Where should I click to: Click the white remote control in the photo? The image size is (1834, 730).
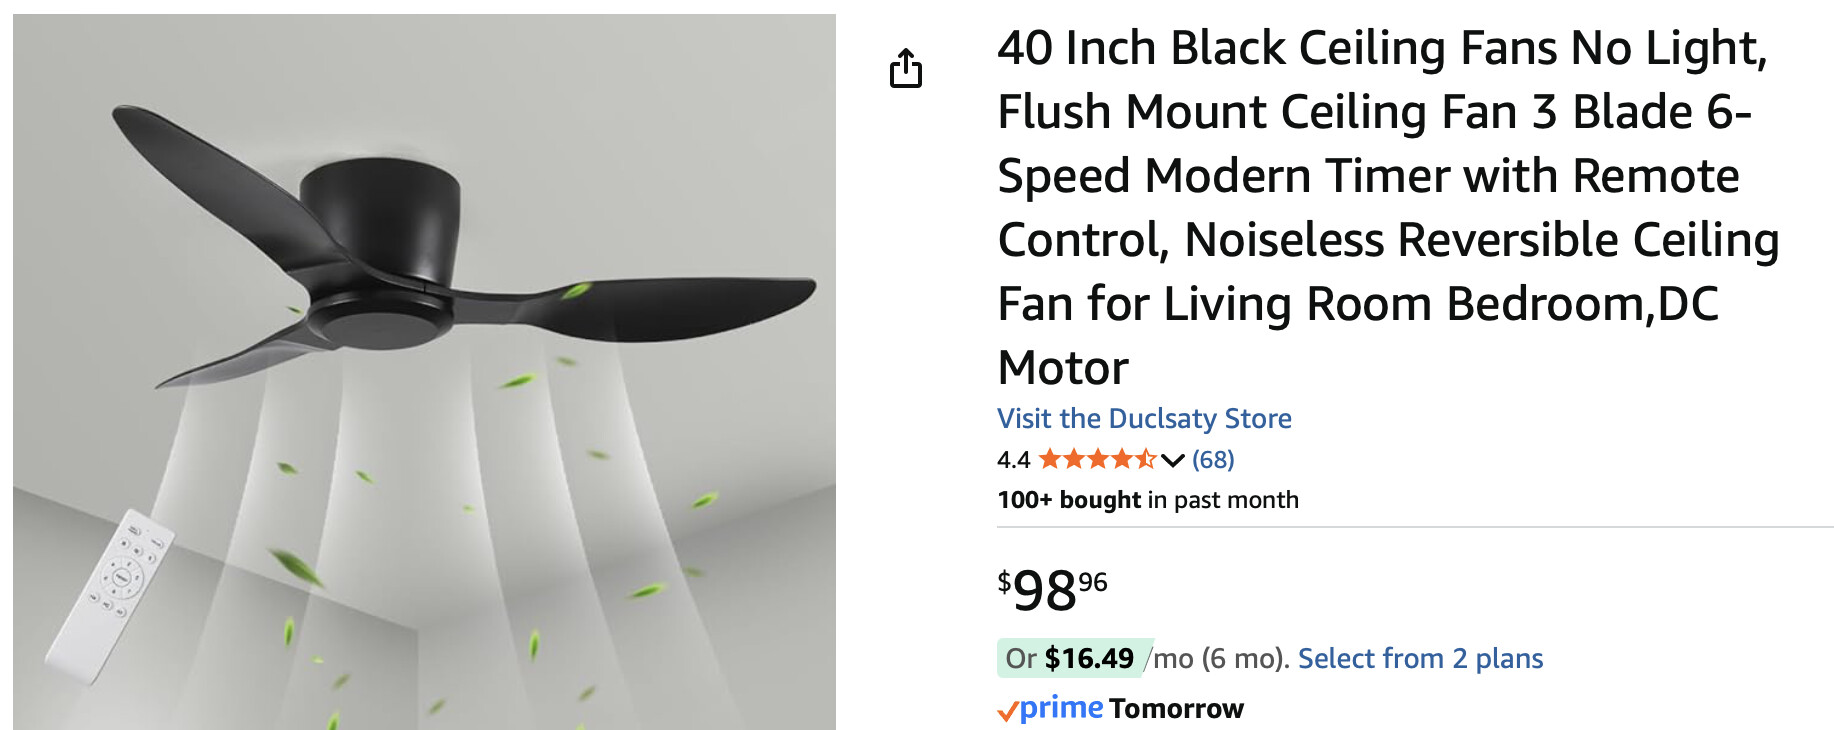coord(109,596)
